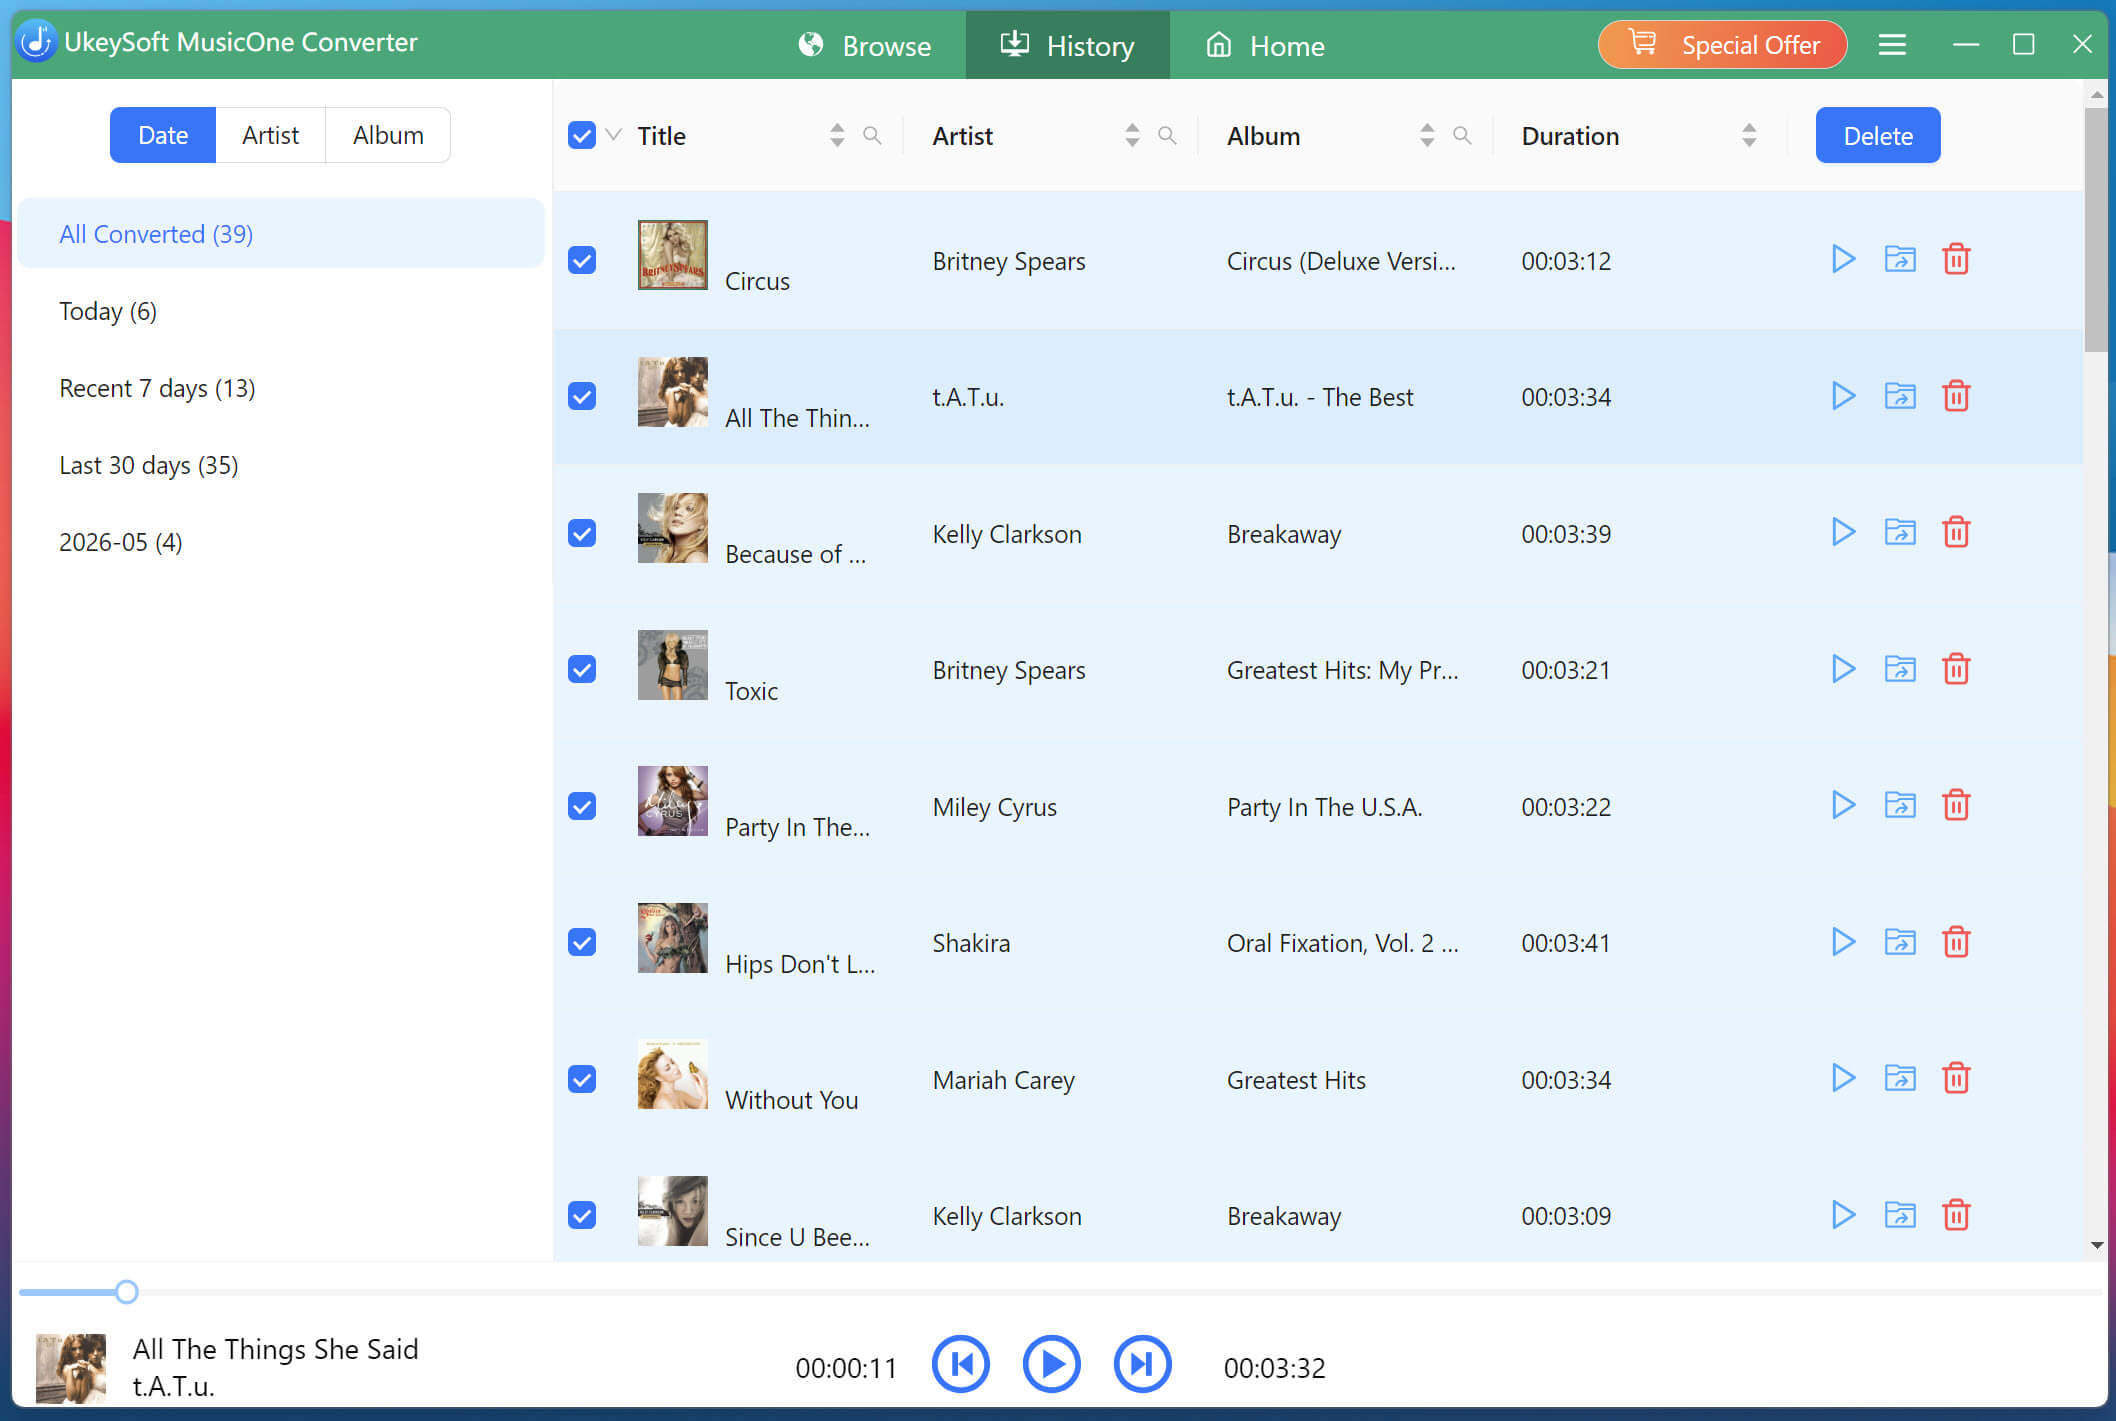Go to the Home tab
This screenshot has height=1421, width=2116.
pyautogui.click(x=1266, y=46)
